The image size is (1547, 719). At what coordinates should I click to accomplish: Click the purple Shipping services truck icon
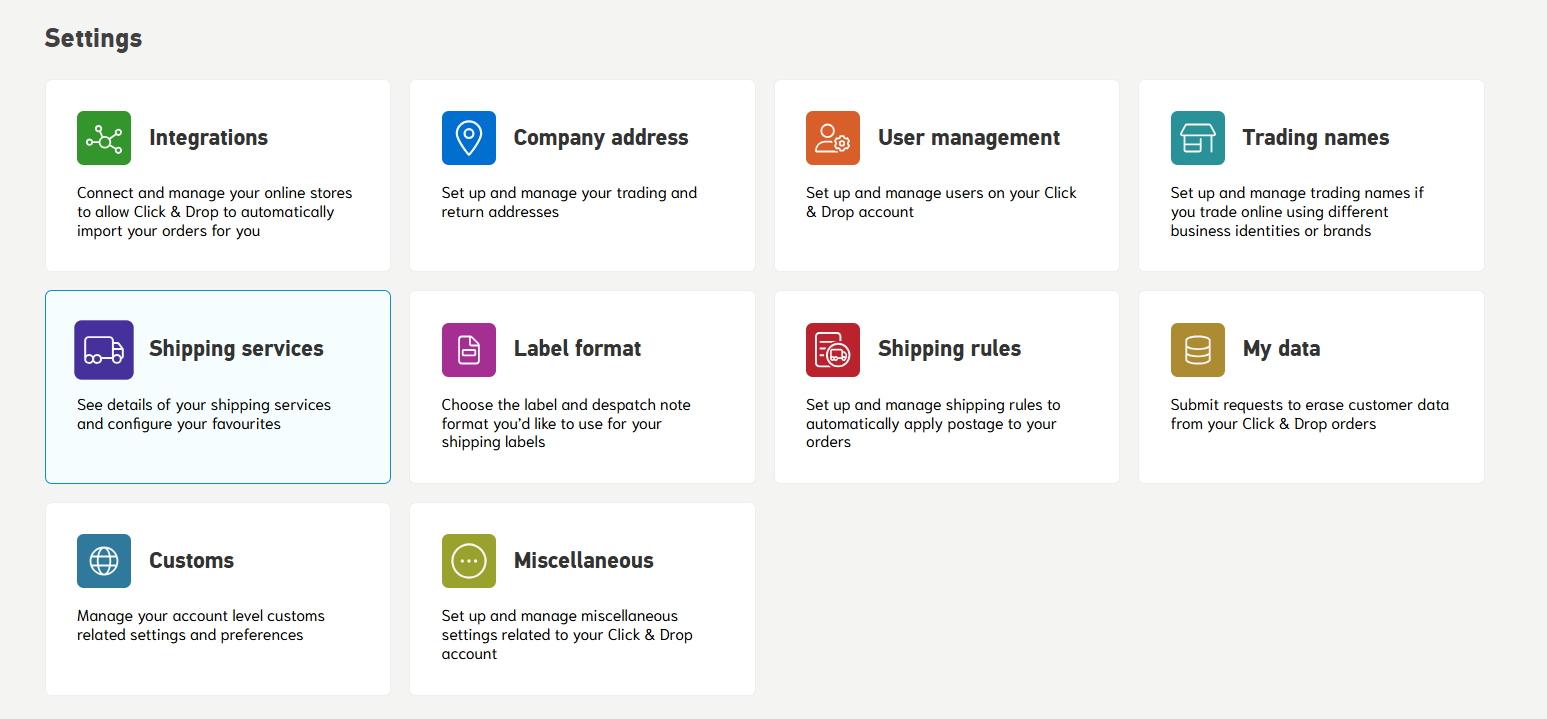104,350
